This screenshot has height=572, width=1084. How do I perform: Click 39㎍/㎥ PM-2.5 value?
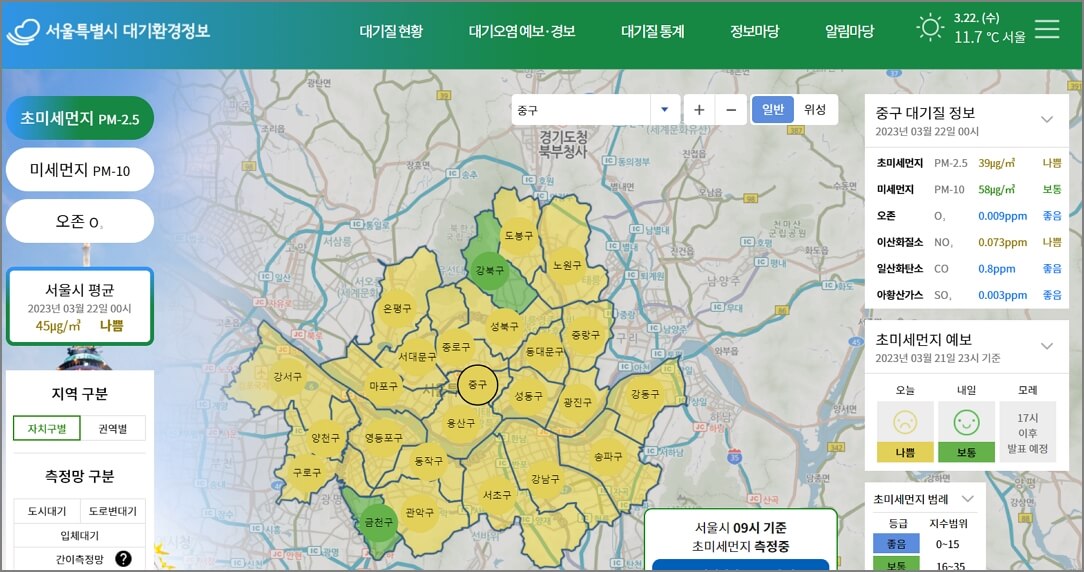click(996, 163)
